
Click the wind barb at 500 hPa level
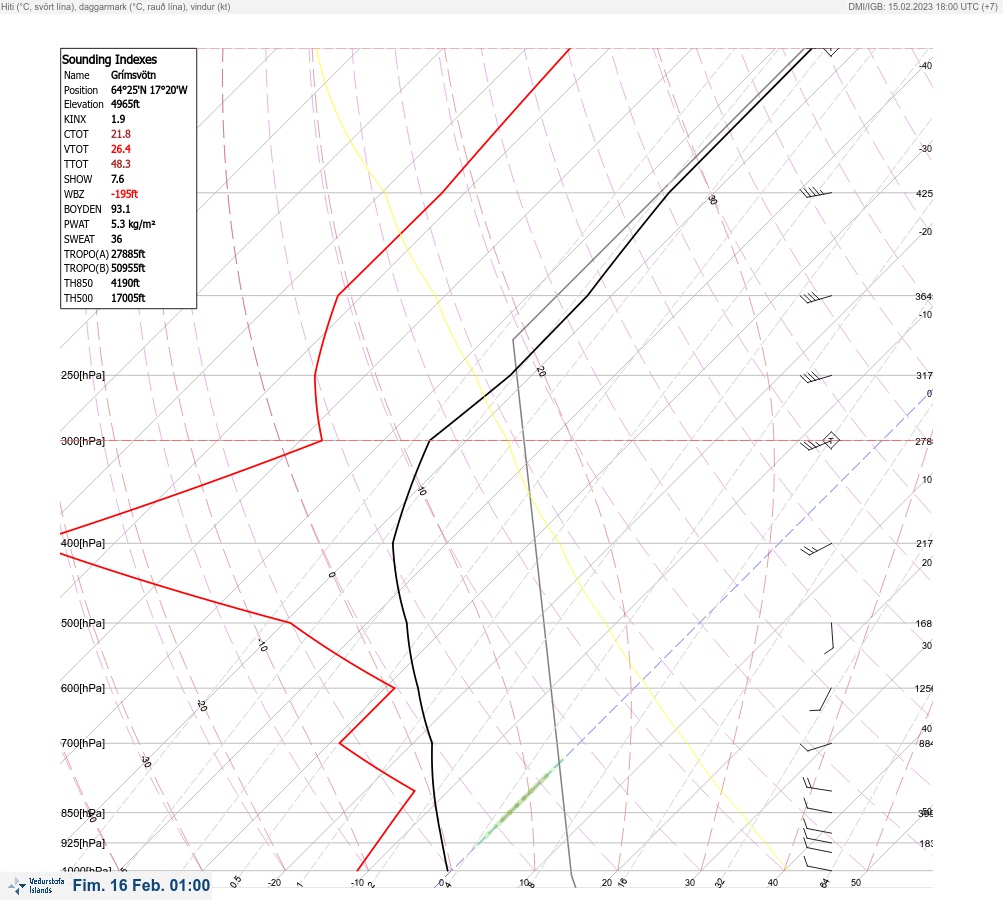[829, 638]
